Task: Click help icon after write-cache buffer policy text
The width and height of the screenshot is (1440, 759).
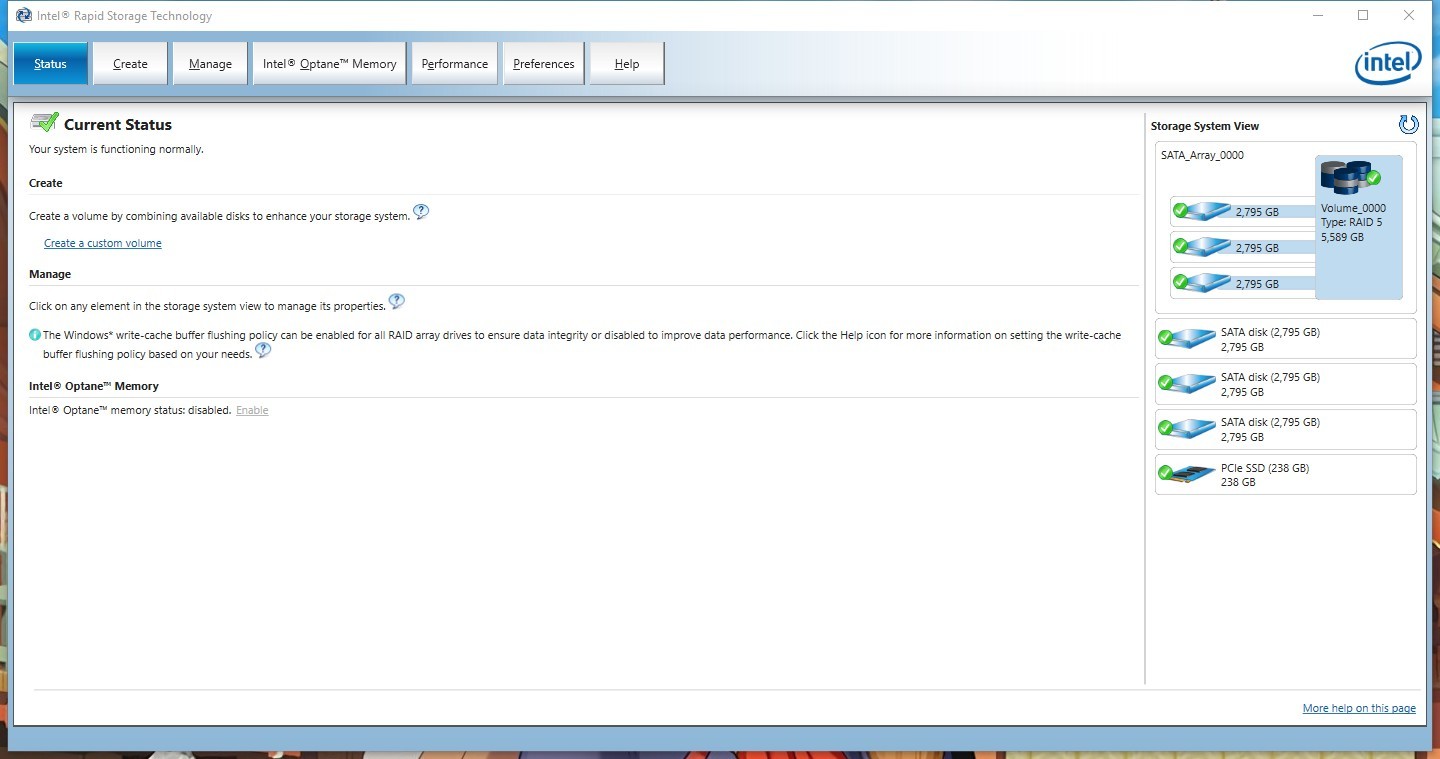Action: 263,350
